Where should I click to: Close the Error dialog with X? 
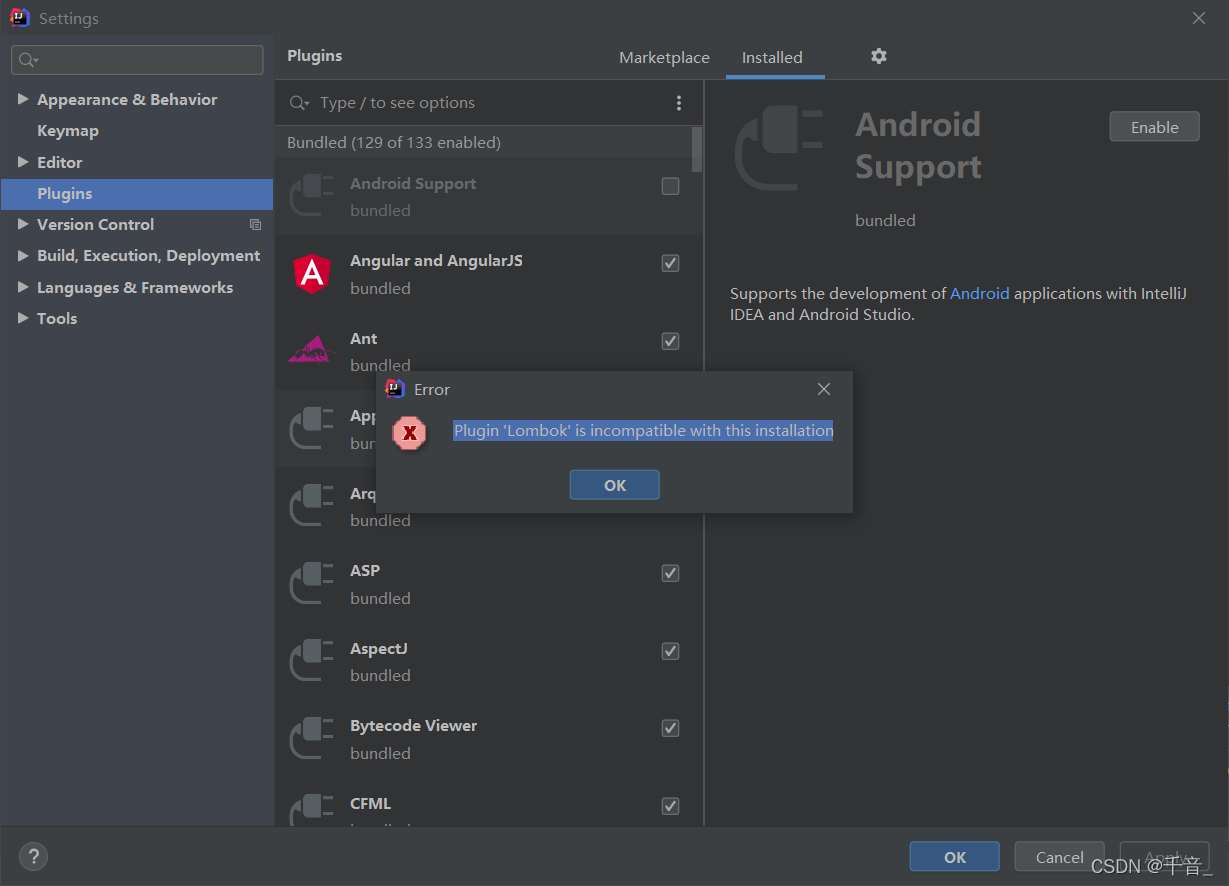pyautogui.click(x=824, y=389)
